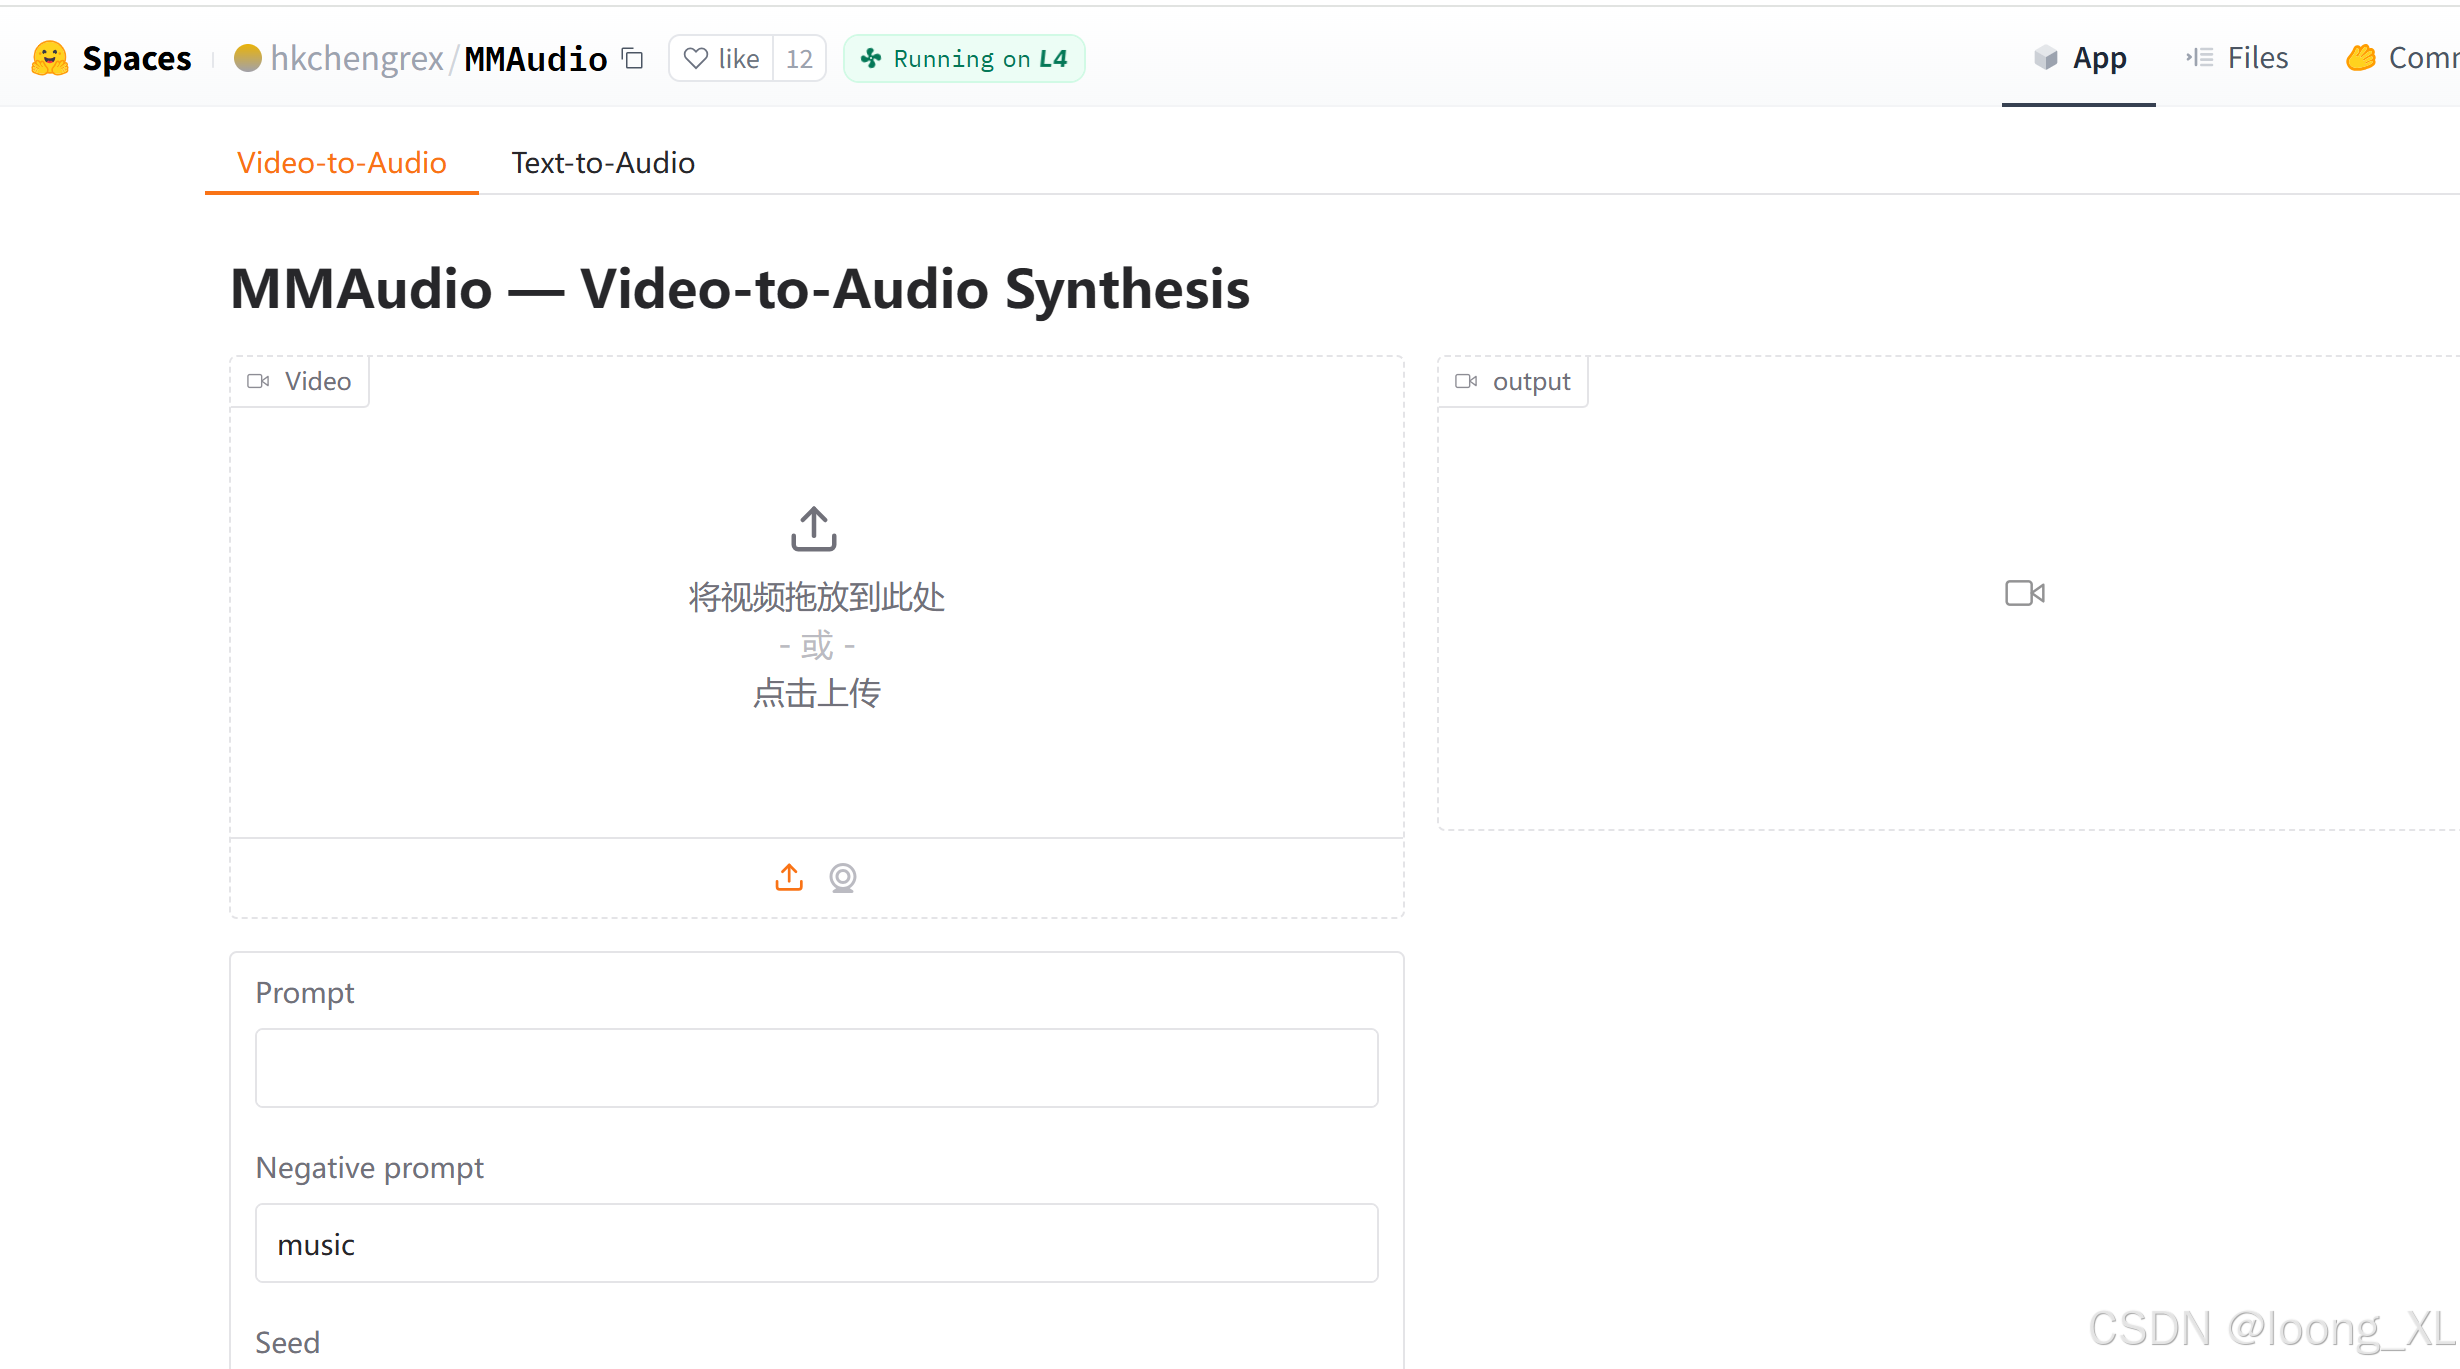2460x1369 pixels.
Task: Click the heart like icon
Action: pos(696,58)
